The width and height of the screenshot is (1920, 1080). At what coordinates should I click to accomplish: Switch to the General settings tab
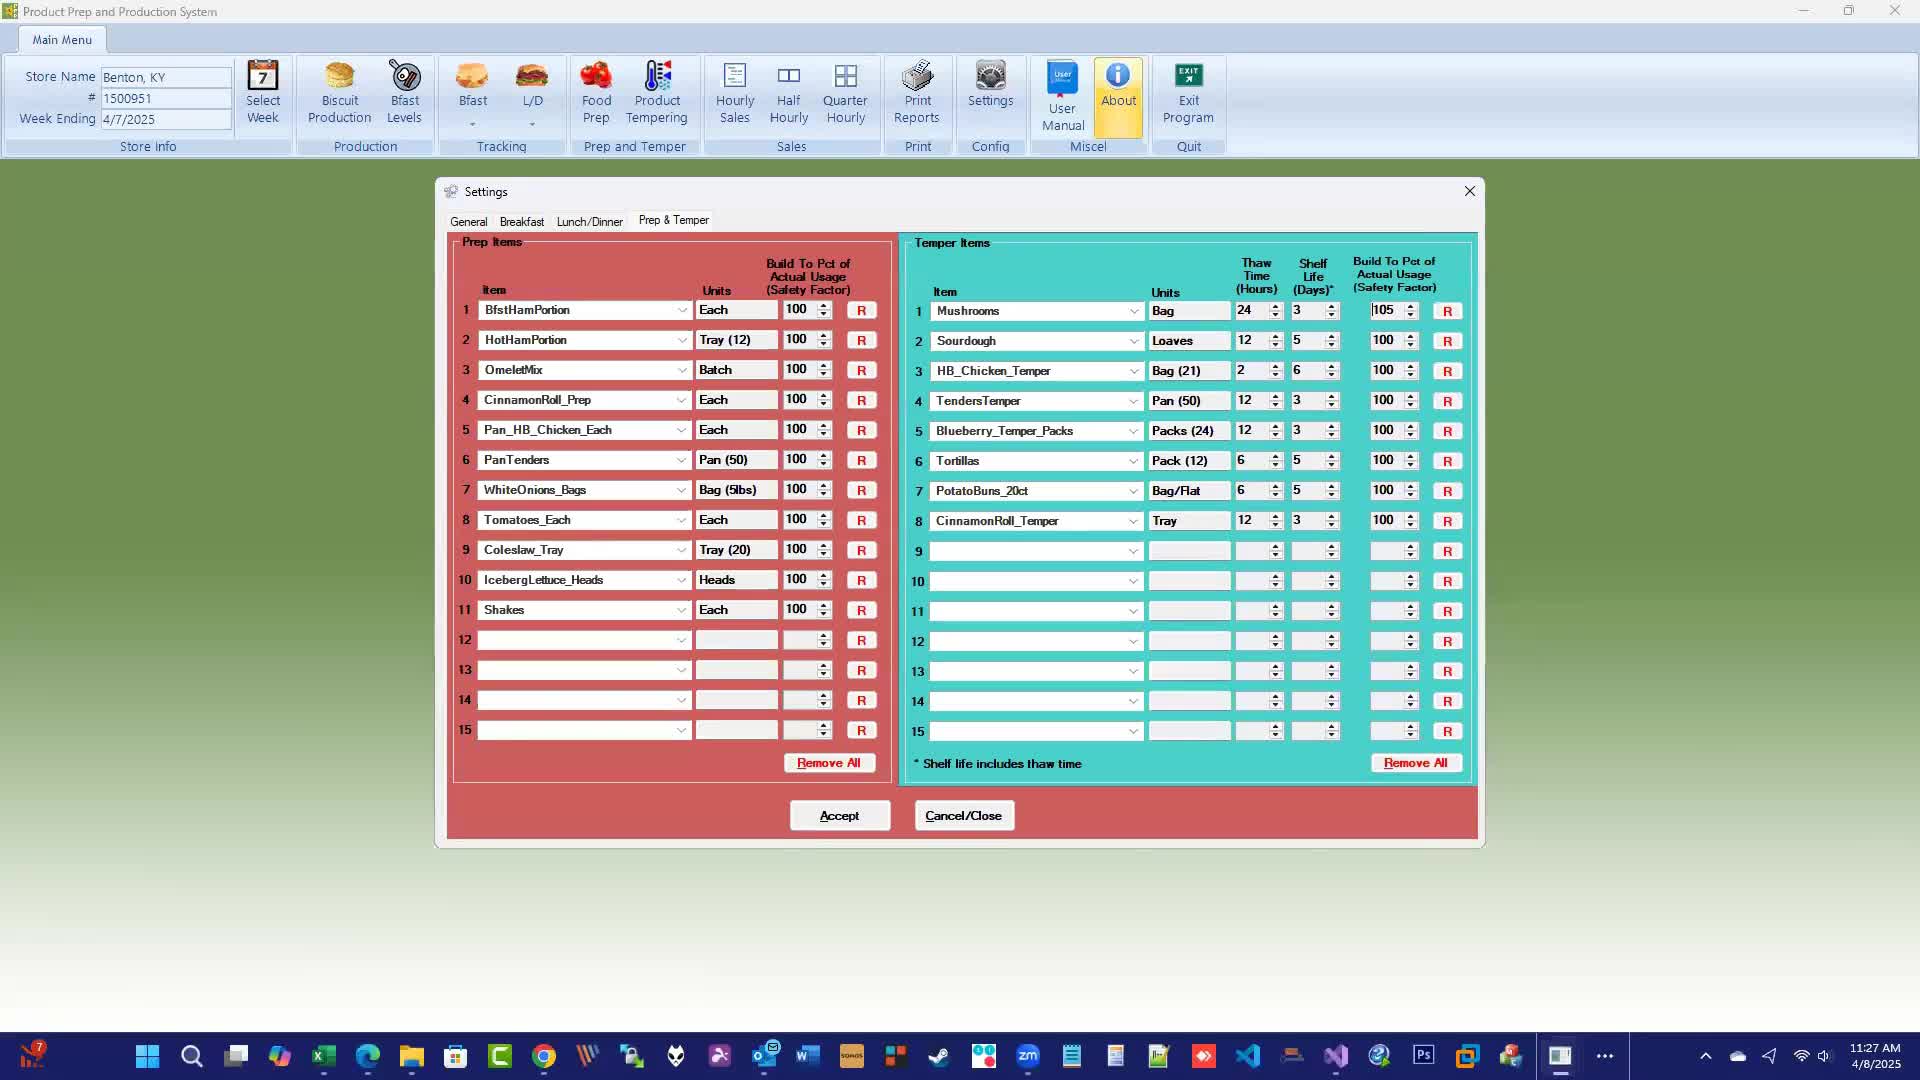pyautogui.click(x=468, y=222)
